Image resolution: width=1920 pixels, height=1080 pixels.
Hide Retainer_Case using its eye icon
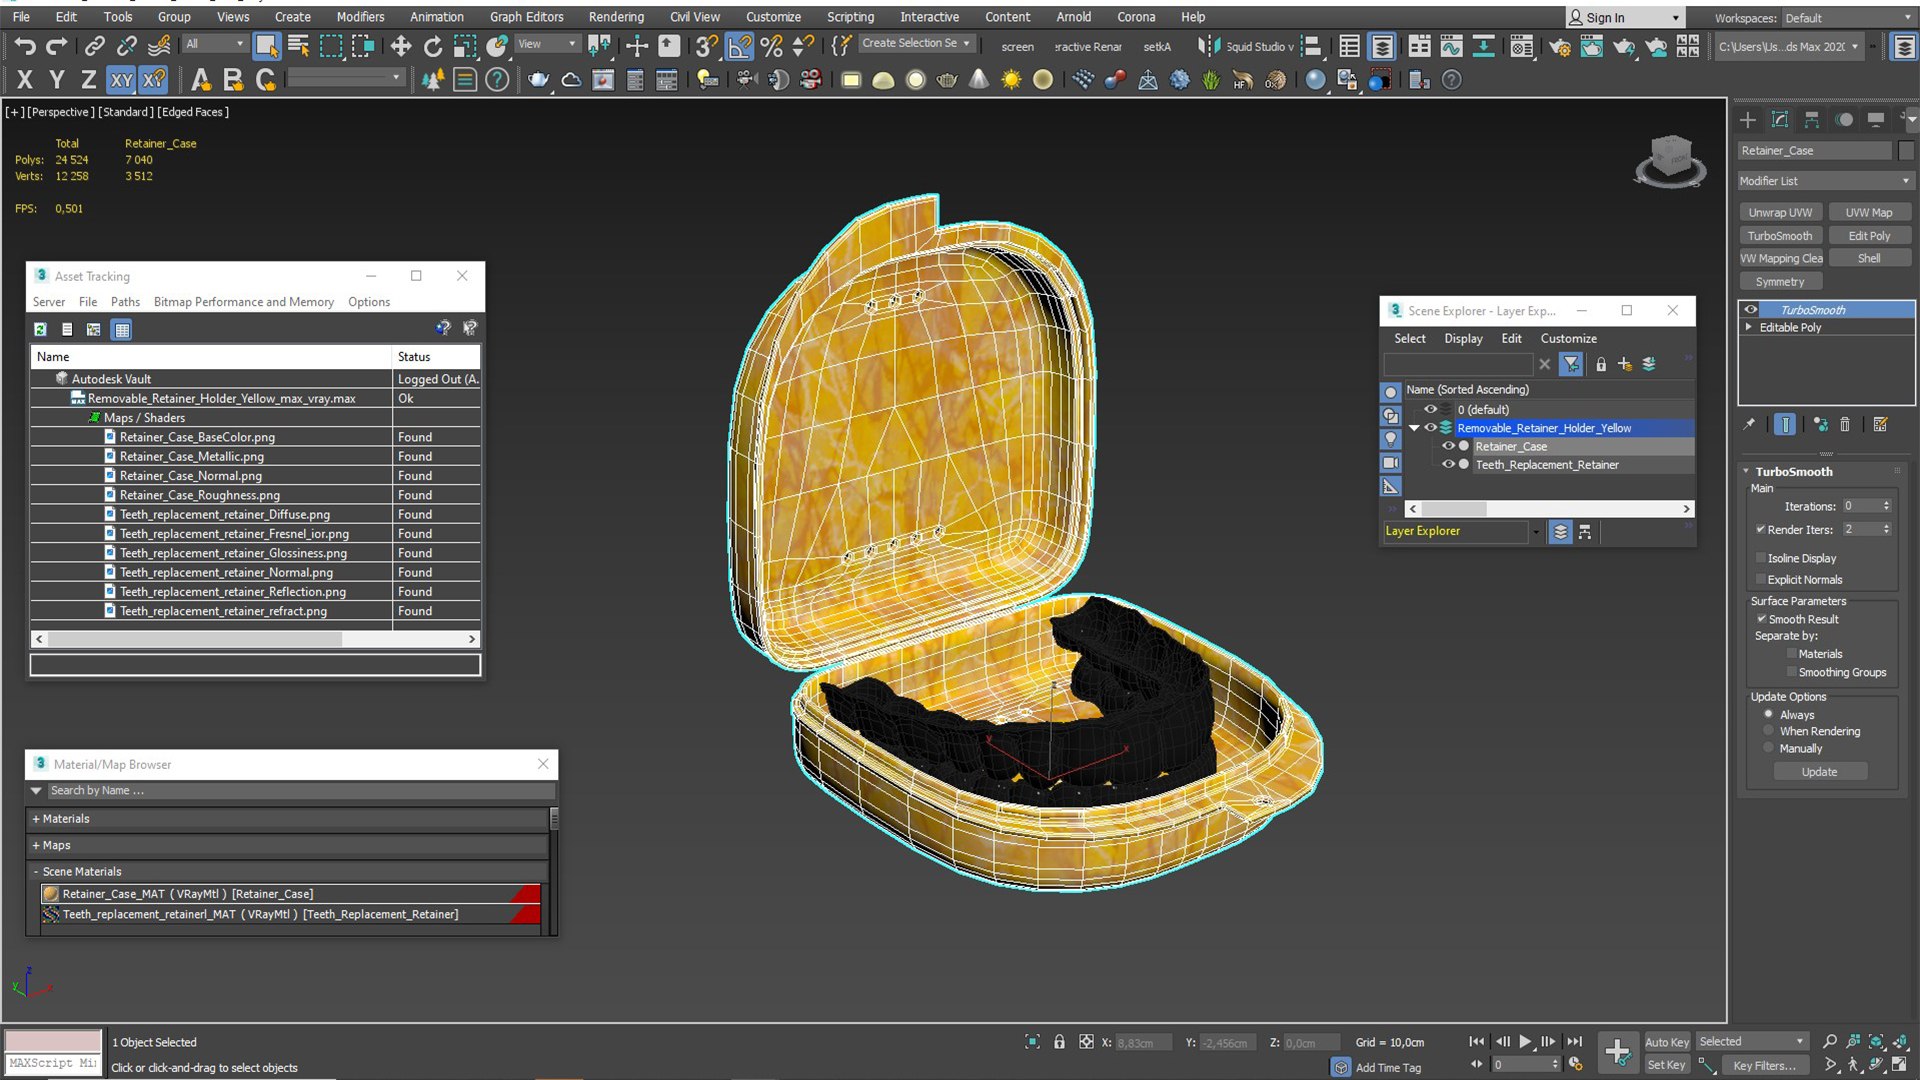point(1448,446)
